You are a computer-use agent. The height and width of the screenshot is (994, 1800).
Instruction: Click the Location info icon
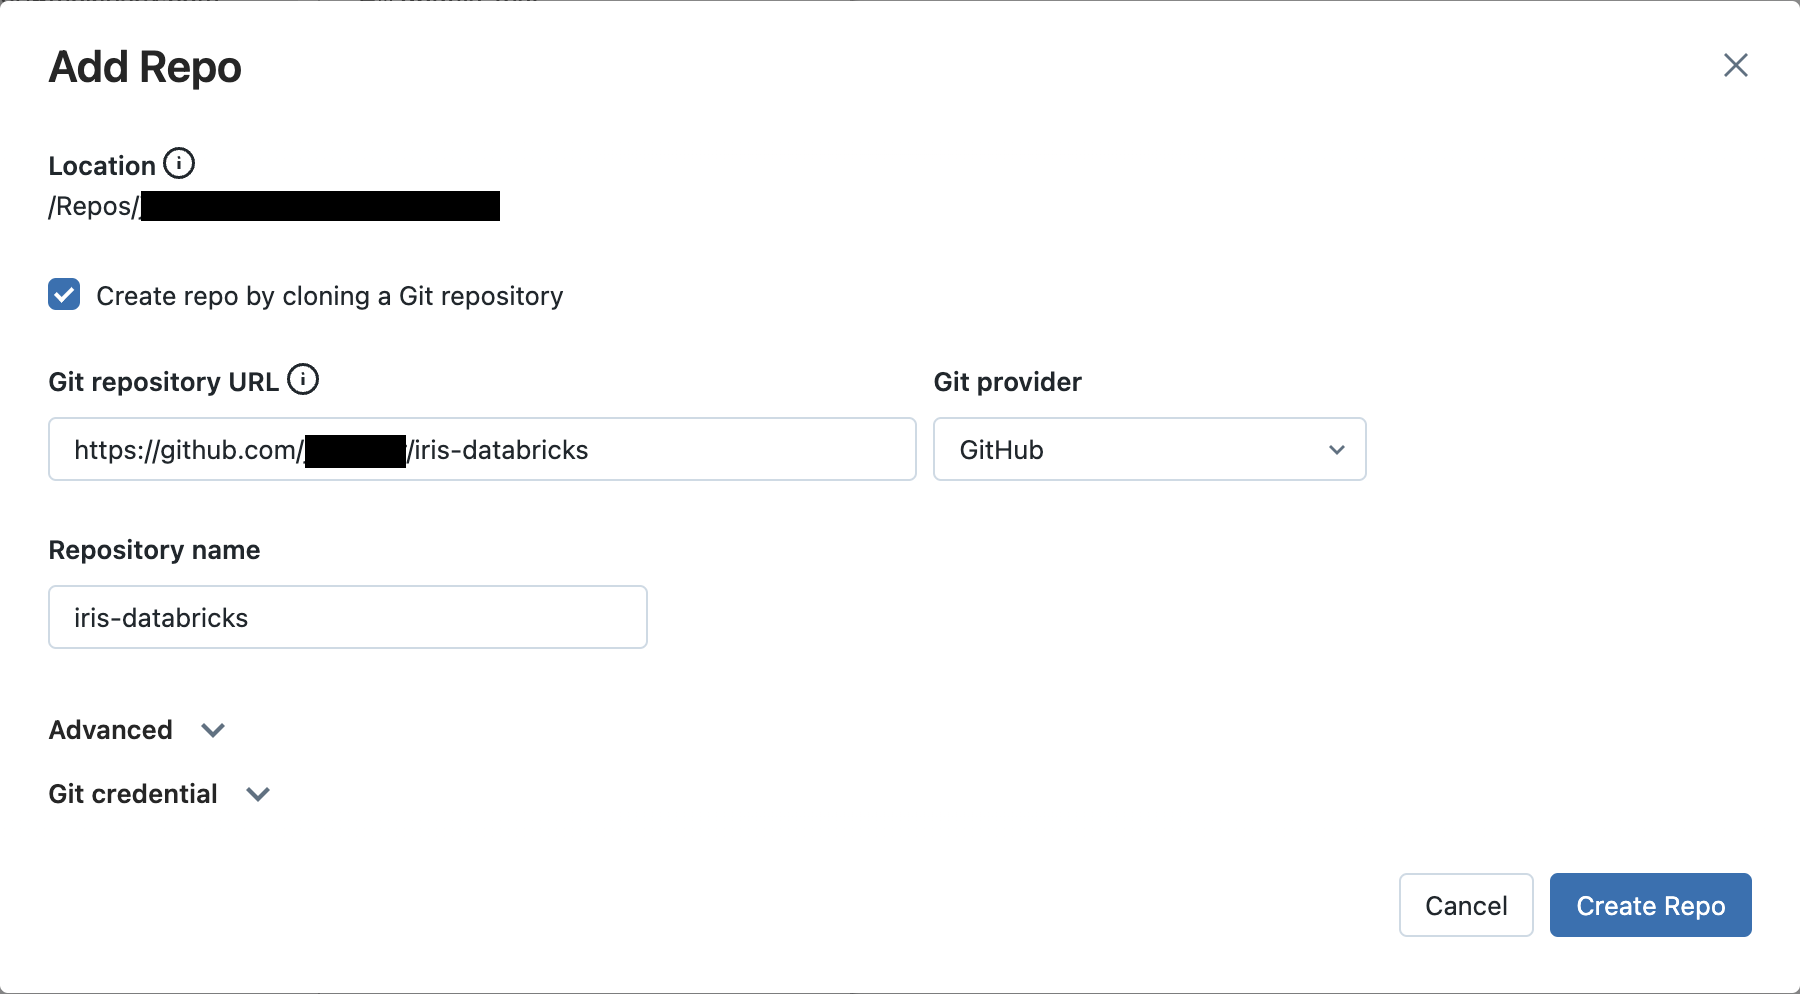tap(179, 163)
